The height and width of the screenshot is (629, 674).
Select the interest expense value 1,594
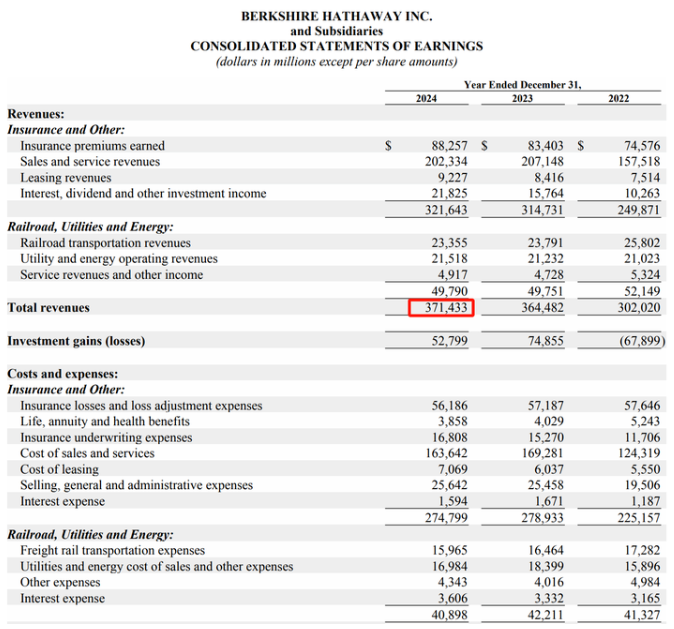point(453,501)
